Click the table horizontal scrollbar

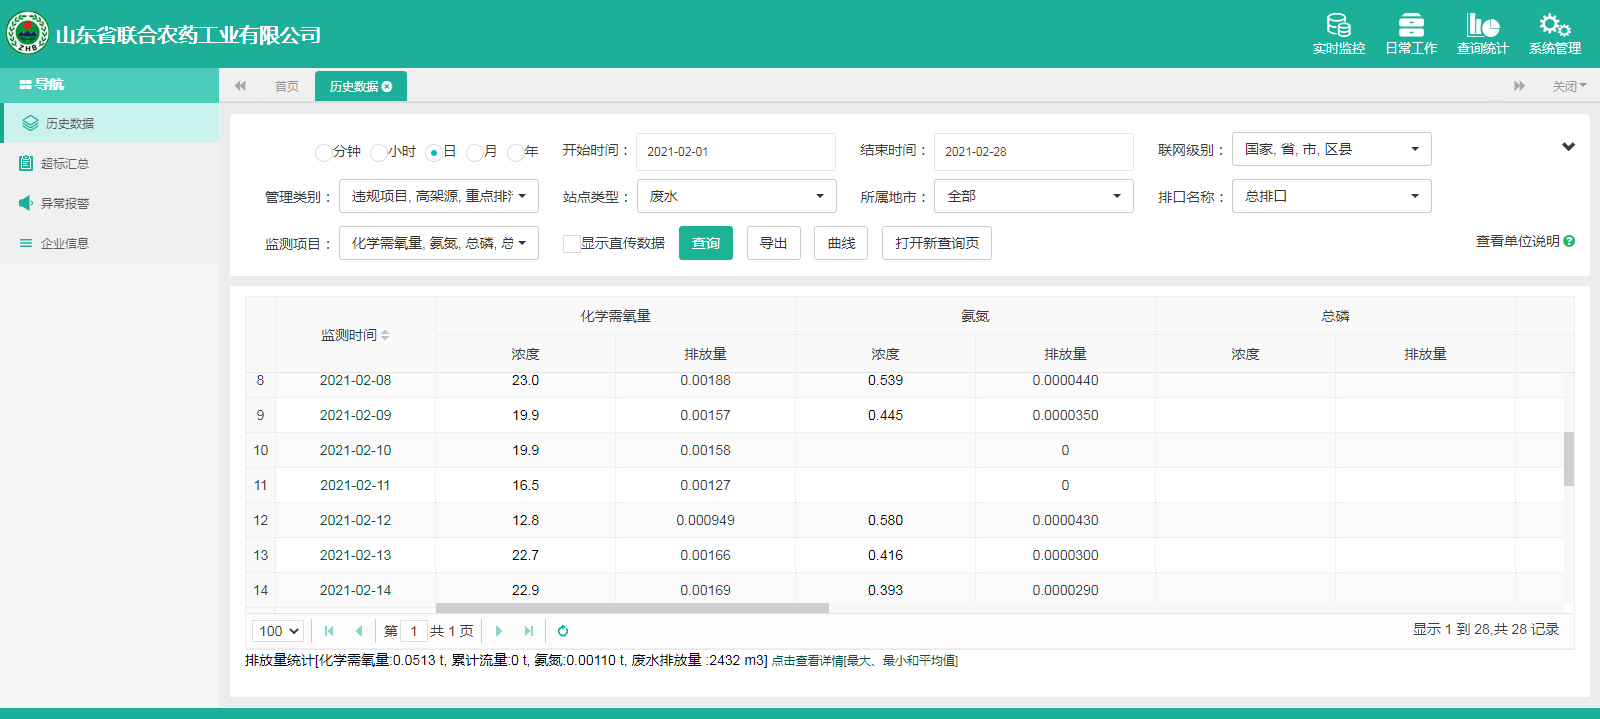point(632,608)
